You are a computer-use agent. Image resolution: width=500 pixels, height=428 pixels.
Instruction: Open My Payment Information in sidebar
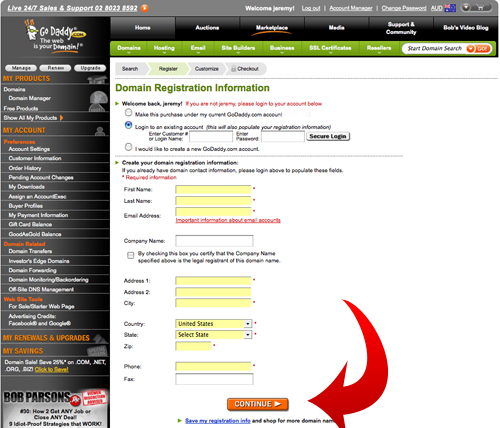coord(38,215)
